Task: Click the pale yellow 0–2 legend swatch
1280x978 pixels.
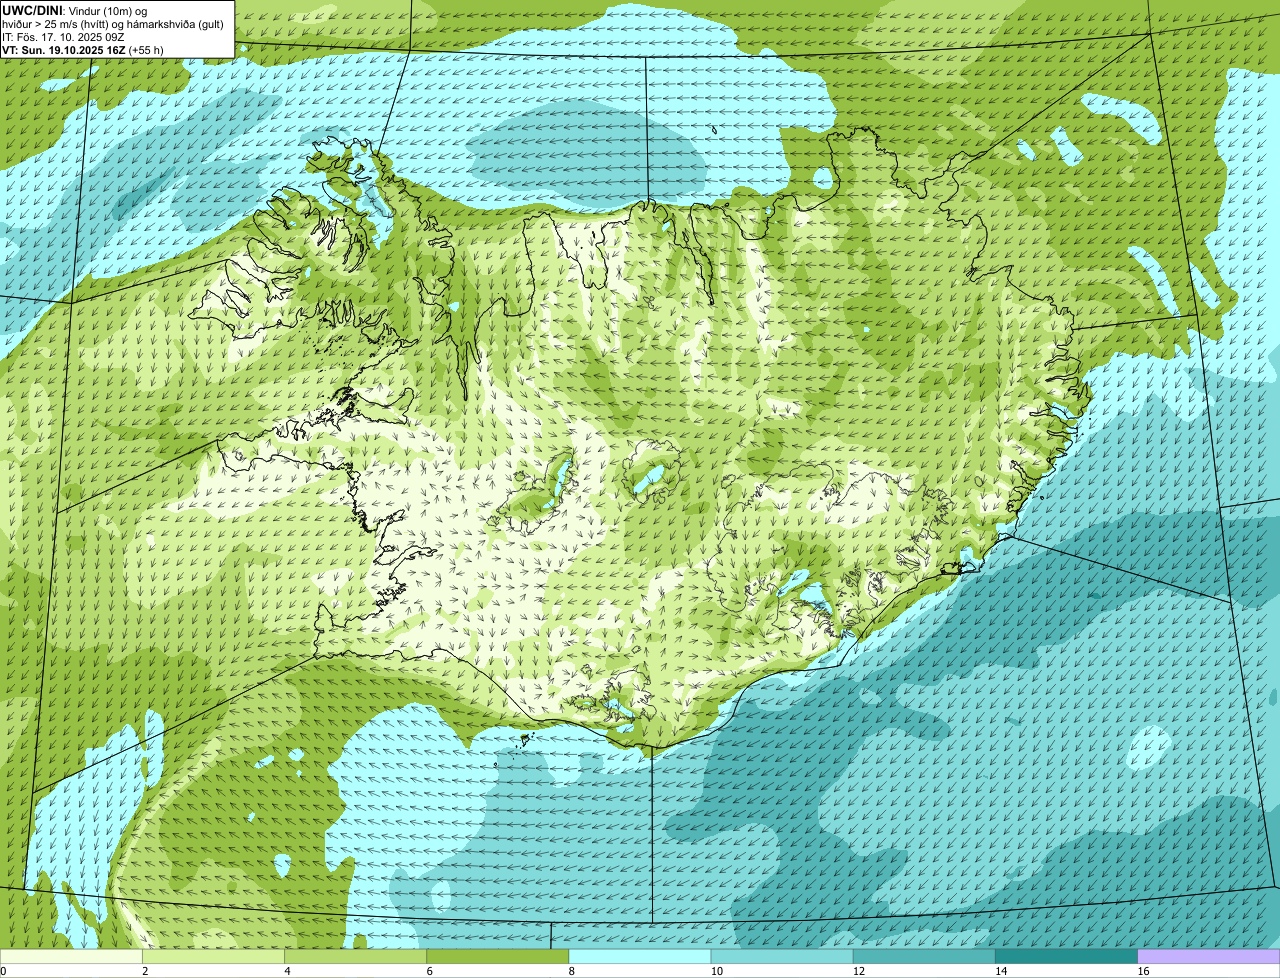Action: [71, 957]
